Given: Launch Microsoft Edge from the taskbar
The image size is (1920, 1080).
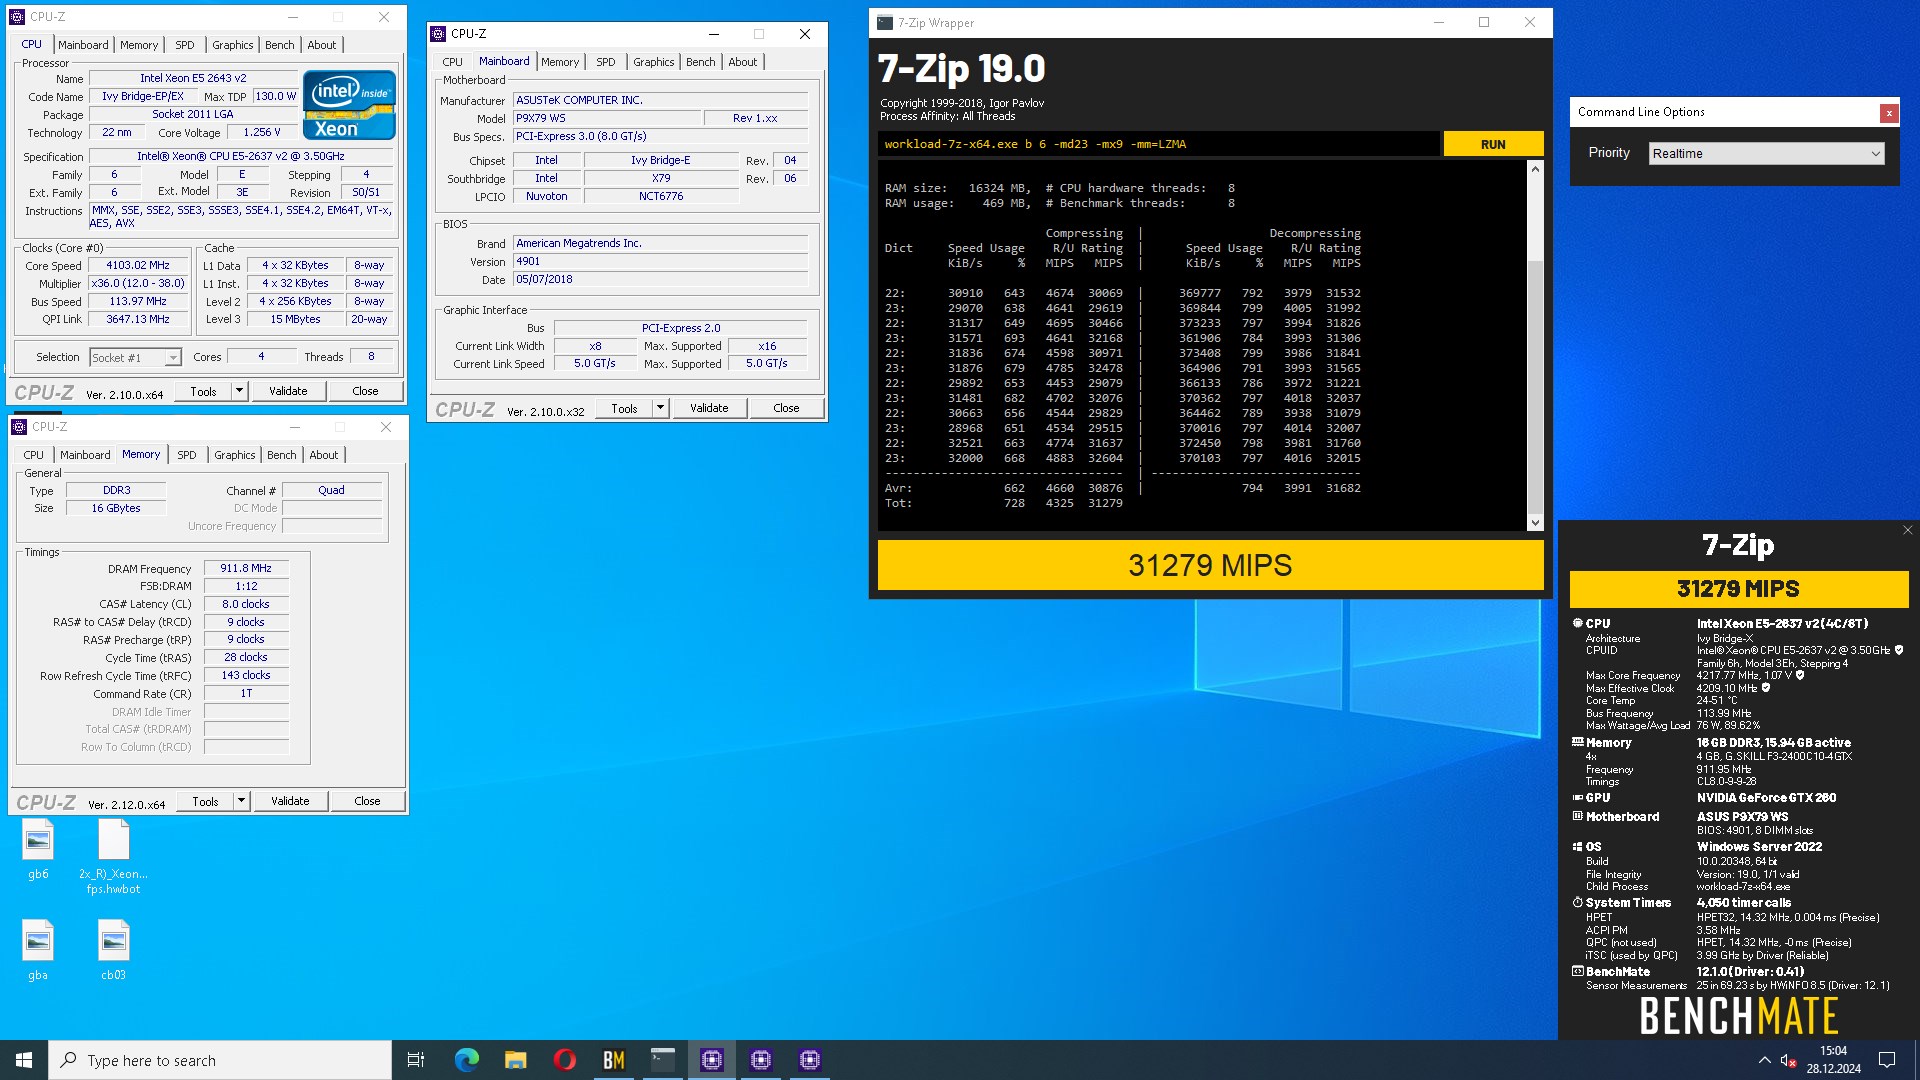Looking at the screenshot, I should 466,1060.
